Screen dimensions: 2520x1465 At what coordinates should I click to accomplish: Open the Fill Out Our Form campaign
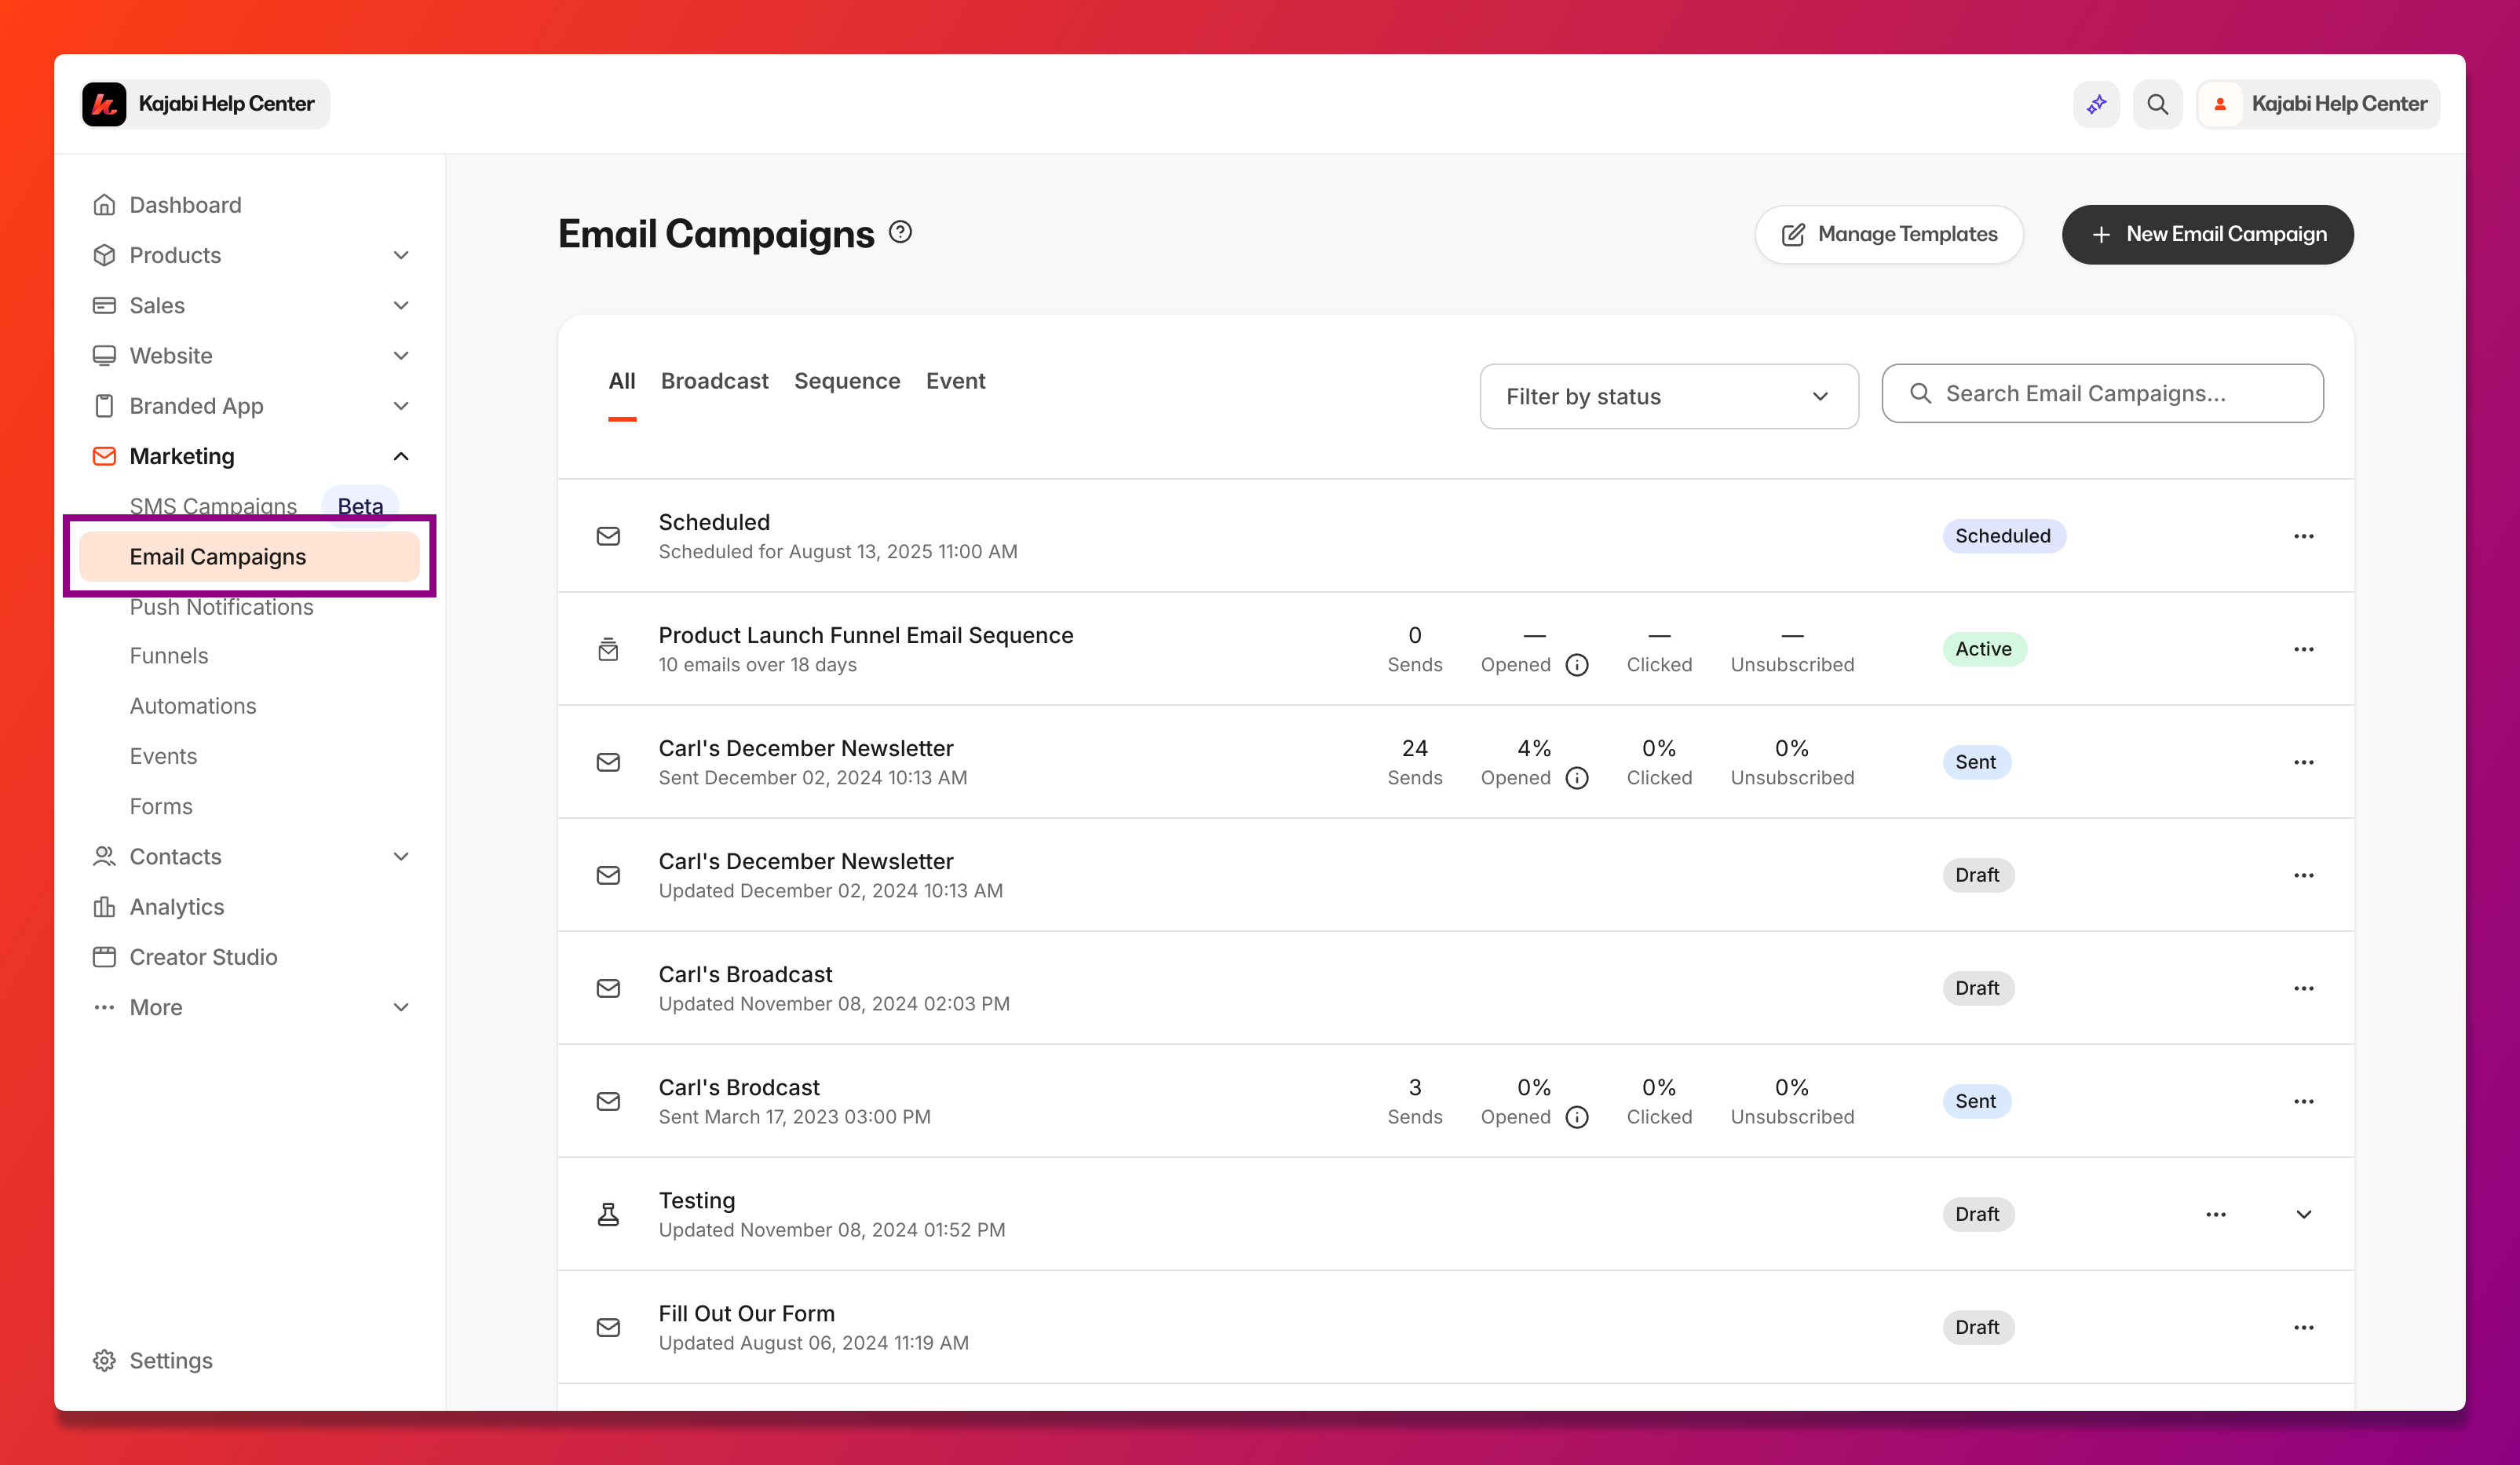746,1313
